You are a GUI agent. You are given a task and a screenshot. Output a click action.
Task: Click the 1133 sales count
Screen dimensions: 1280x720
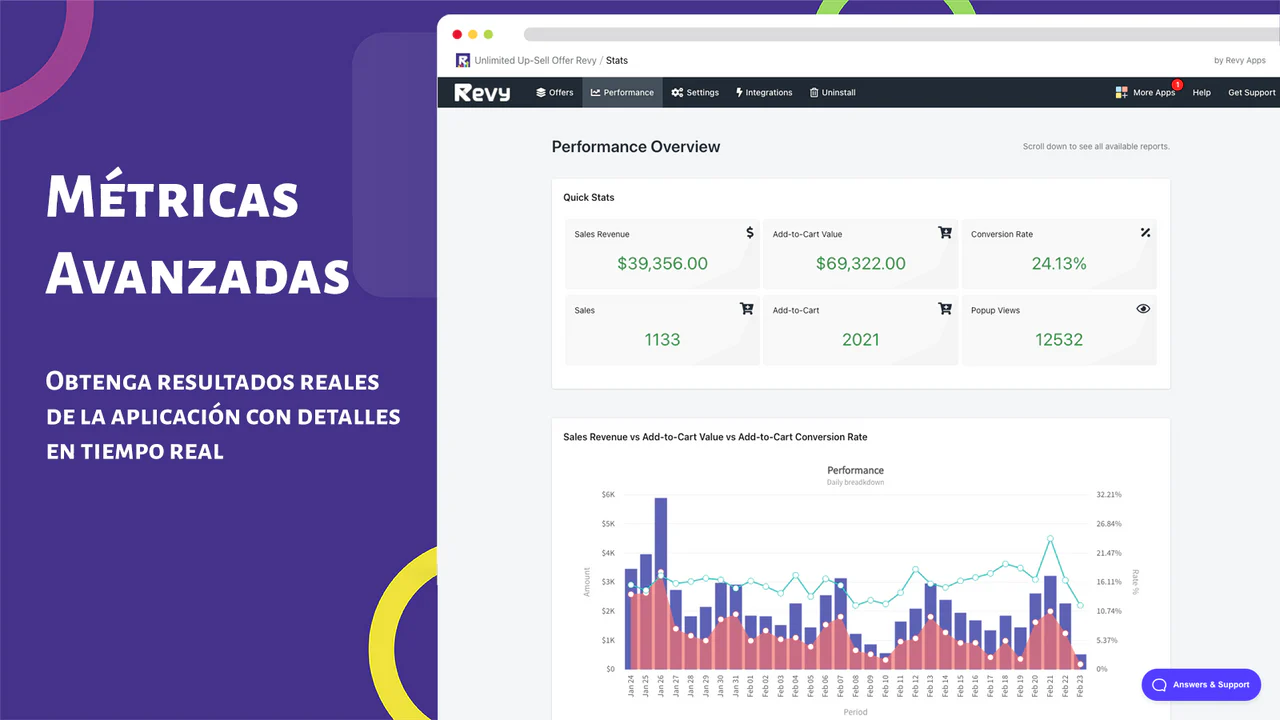click(662, 340)
